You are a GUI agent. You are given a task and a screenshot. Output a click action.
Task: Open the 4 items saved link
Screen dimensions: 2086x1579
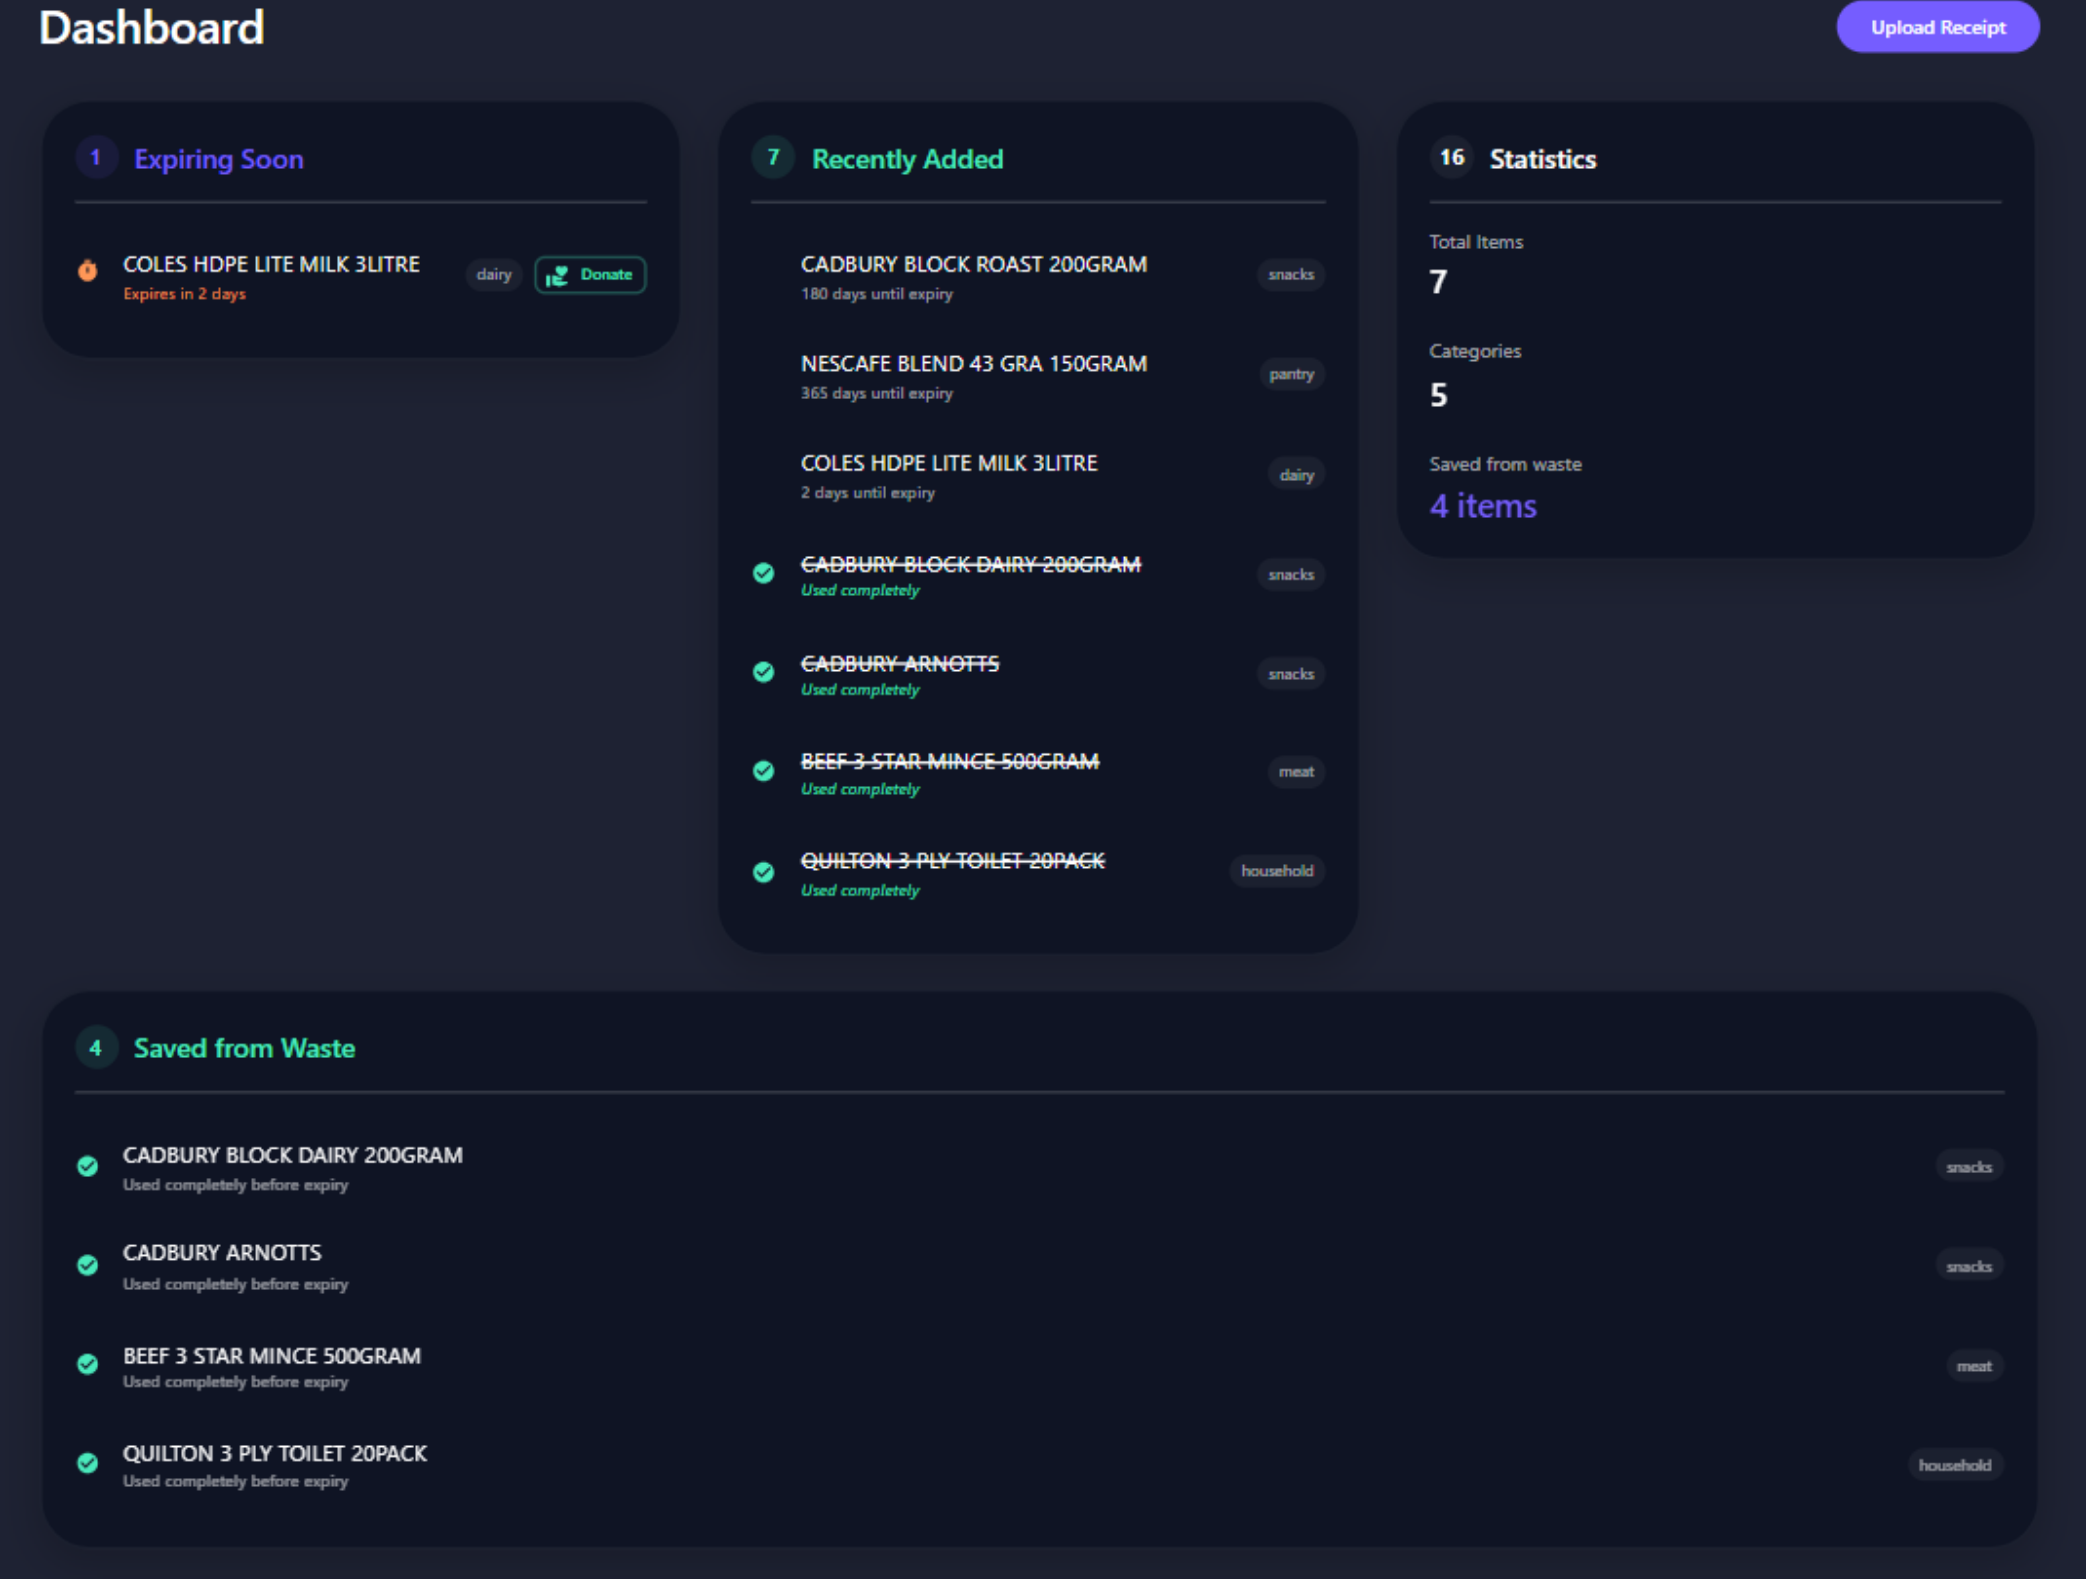click(1483, 506)
